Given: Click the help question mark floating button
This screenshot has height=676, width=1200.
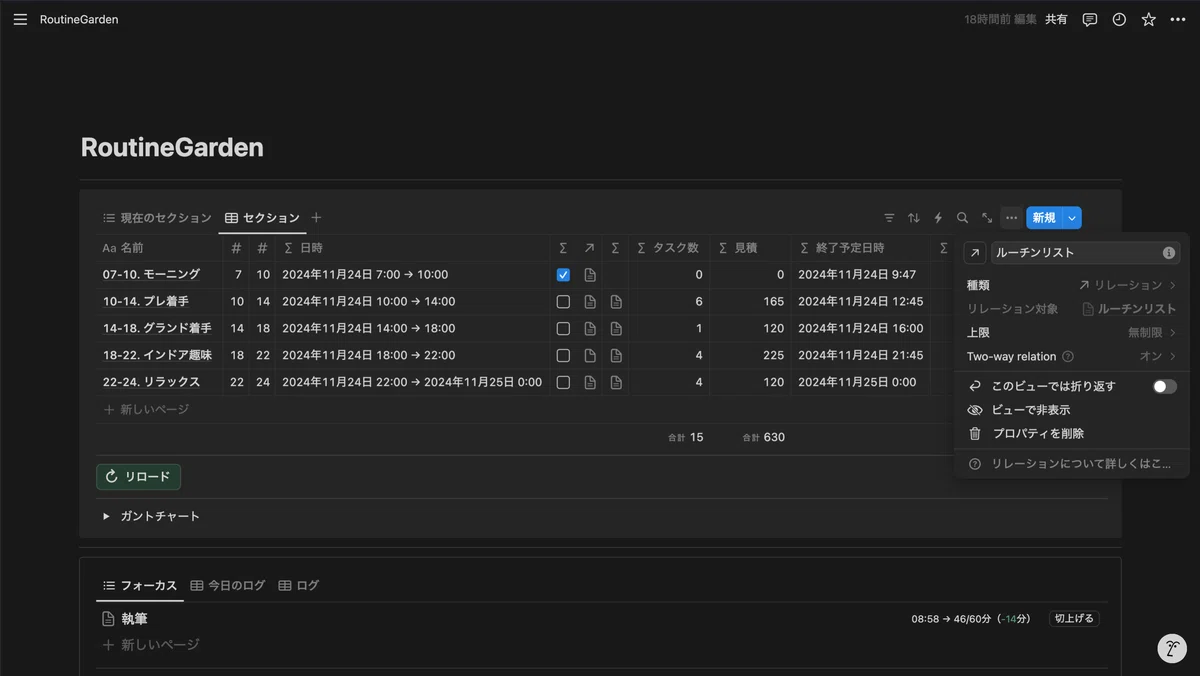Looking at the screenshot, I should click(x=1172, y=648).
